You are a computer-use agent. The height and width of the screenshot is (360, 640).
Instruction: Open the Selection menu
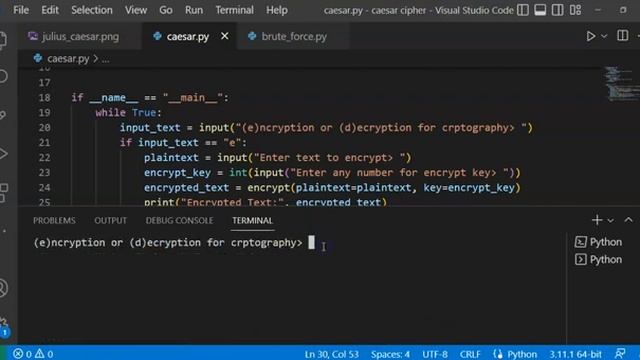pyautogui.click(x=92, y=10)
